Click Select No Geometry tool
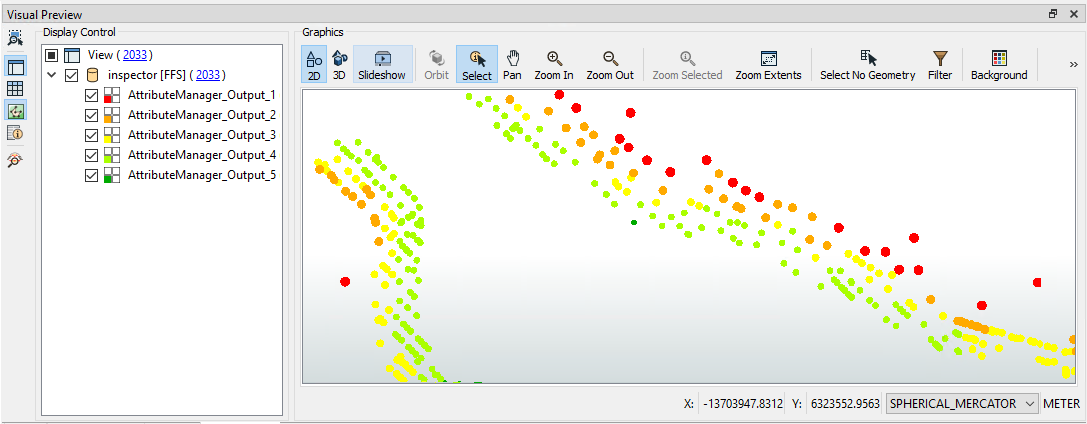 (x=867, y=64)
